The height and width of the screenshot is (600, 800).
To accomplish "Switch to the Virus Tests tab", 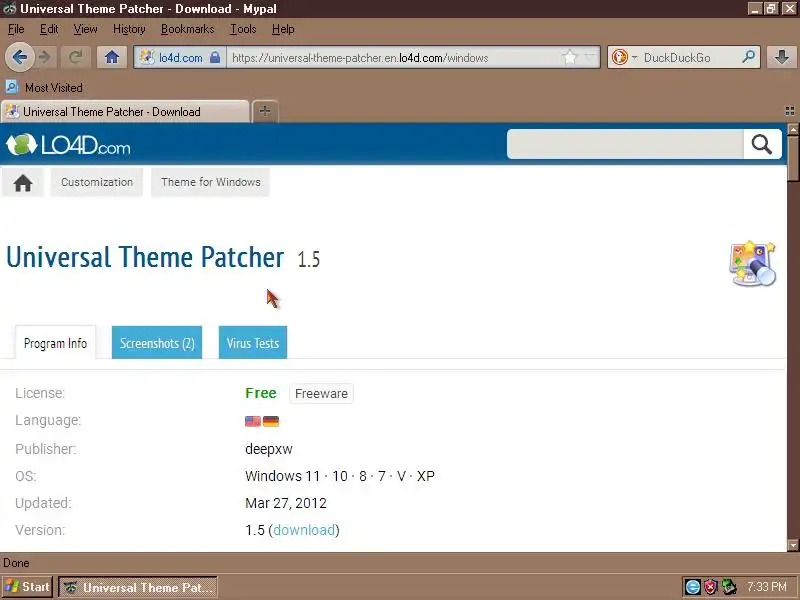I will point(253,343).
